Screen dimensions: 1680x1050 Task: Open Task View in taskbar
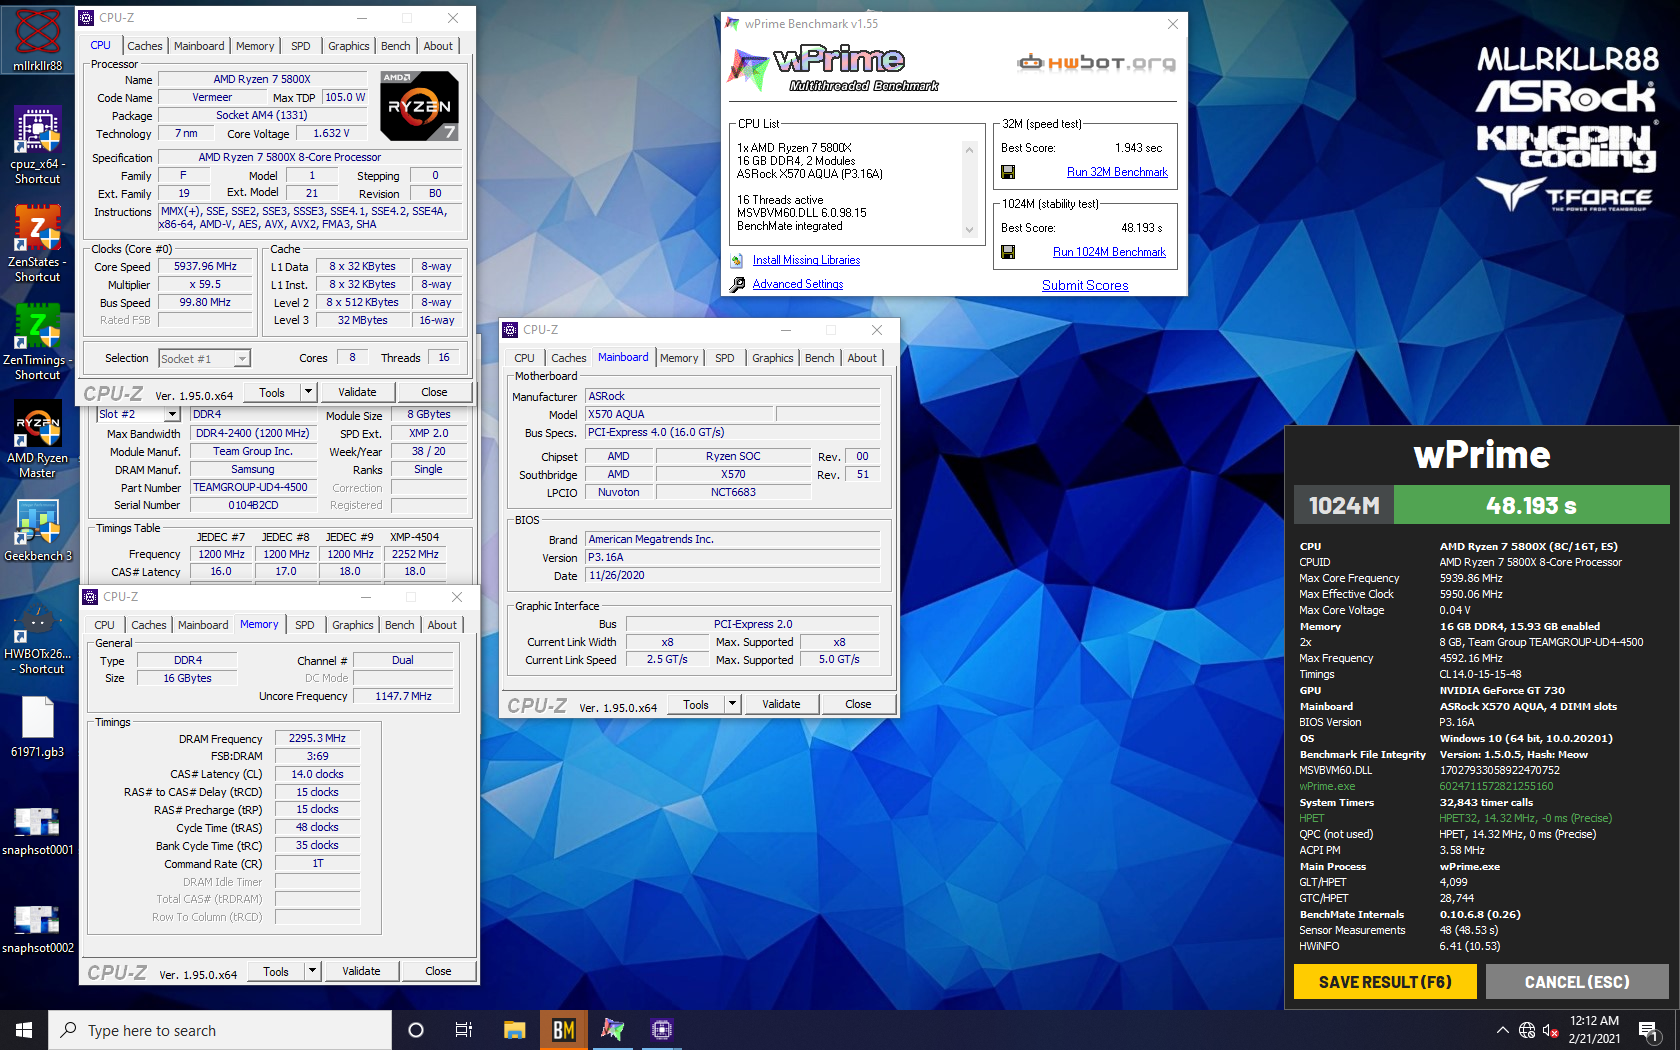coord(464,1030)
